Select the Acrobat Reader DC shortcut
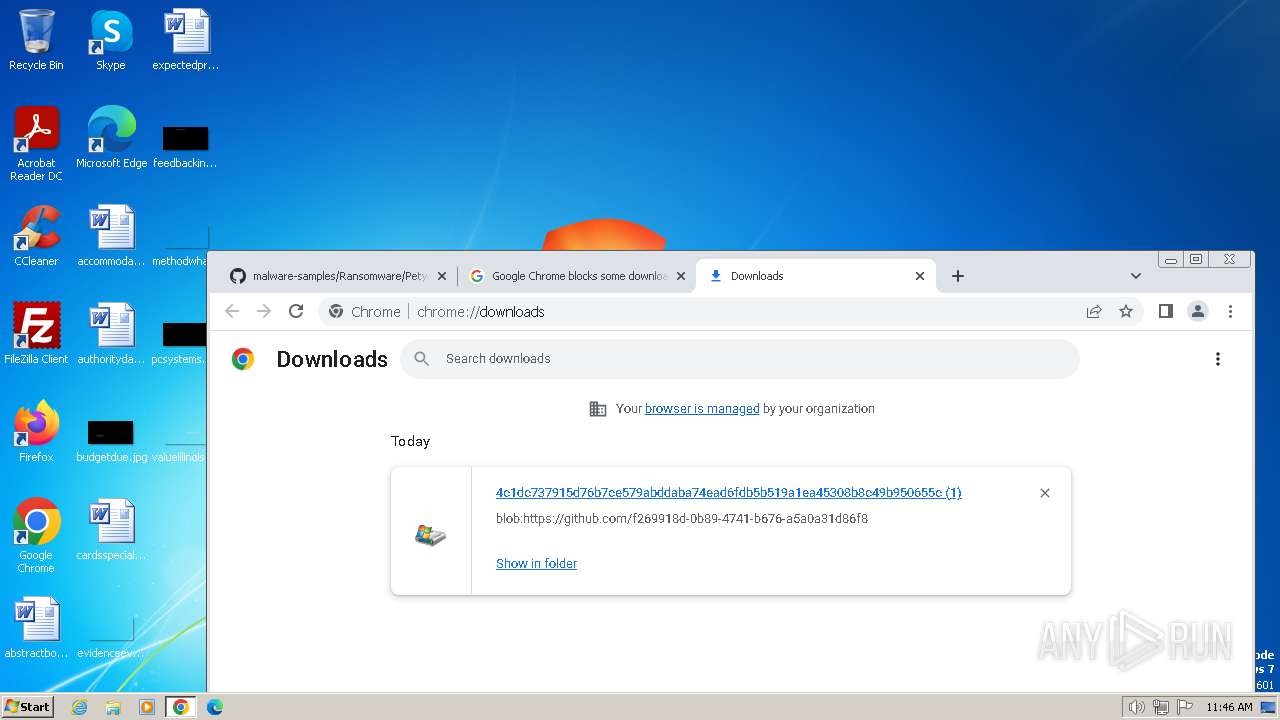Screen dimensions: 1280x720 click(x=36, y=144)
